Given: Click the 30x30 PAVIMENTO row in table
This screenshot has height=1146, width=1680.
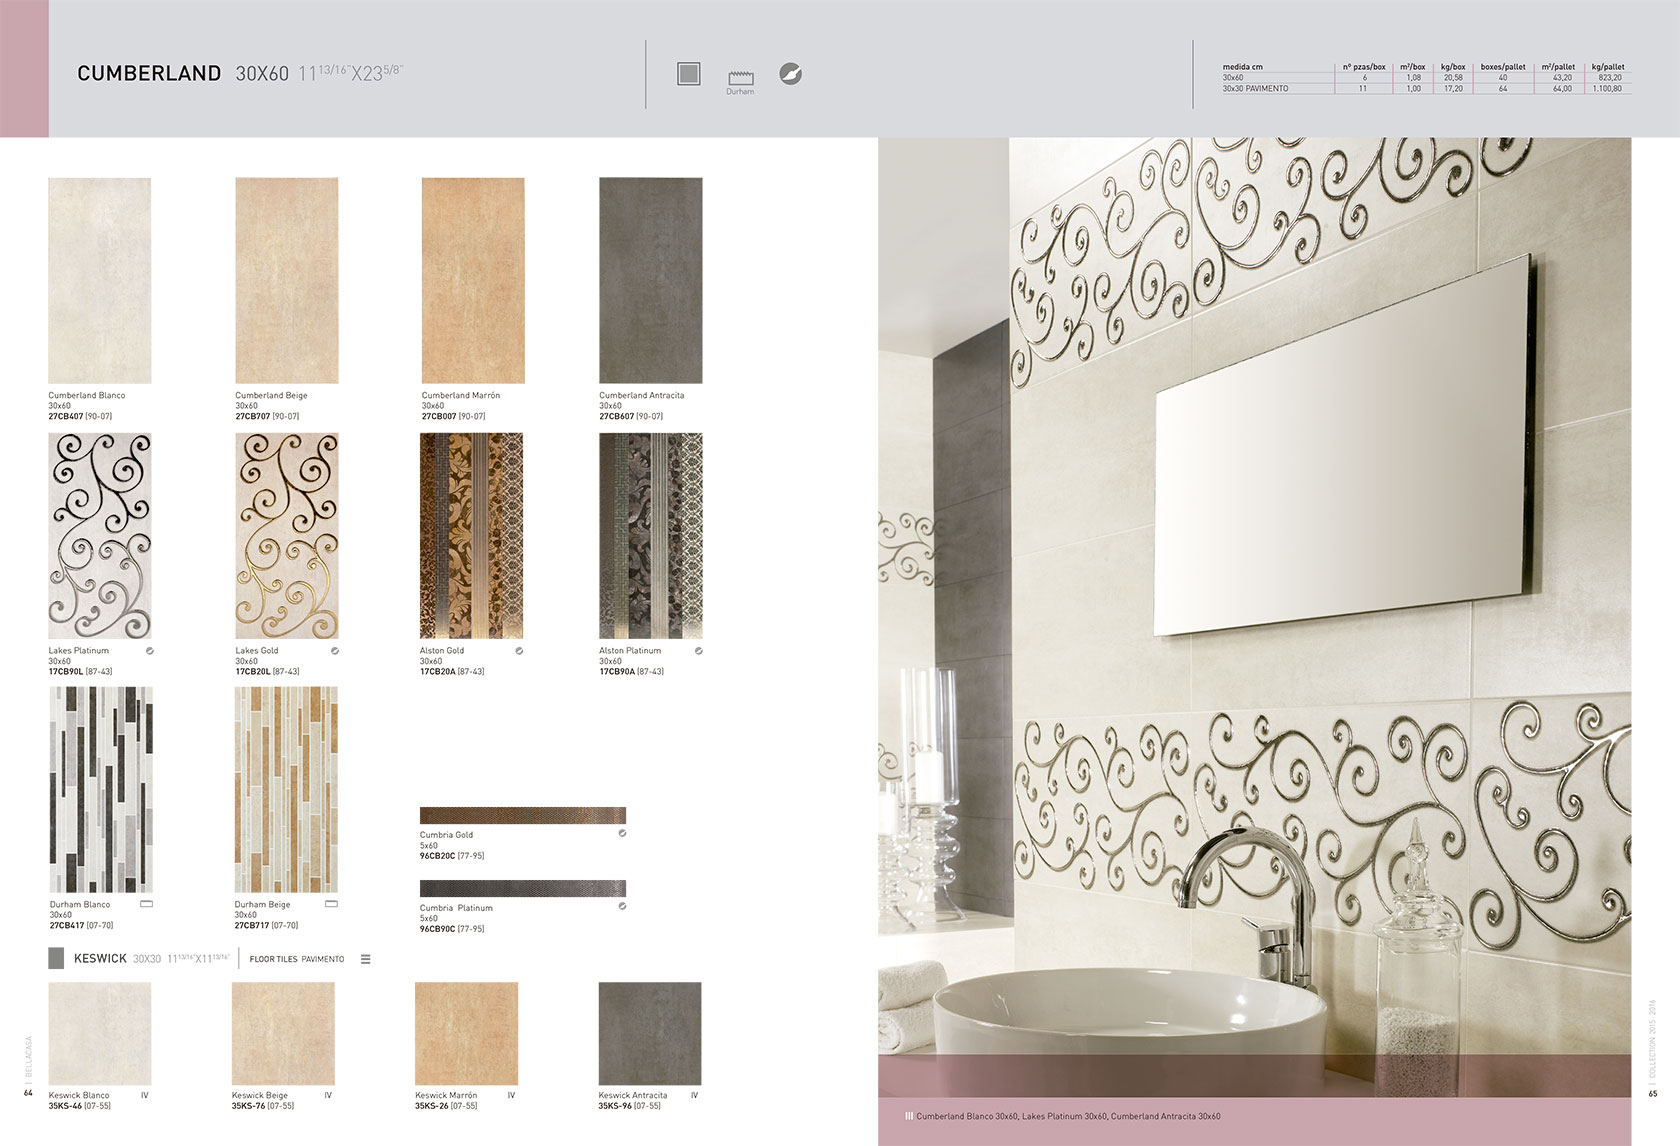Looking at the screenshot, I should pos(1255,89).
